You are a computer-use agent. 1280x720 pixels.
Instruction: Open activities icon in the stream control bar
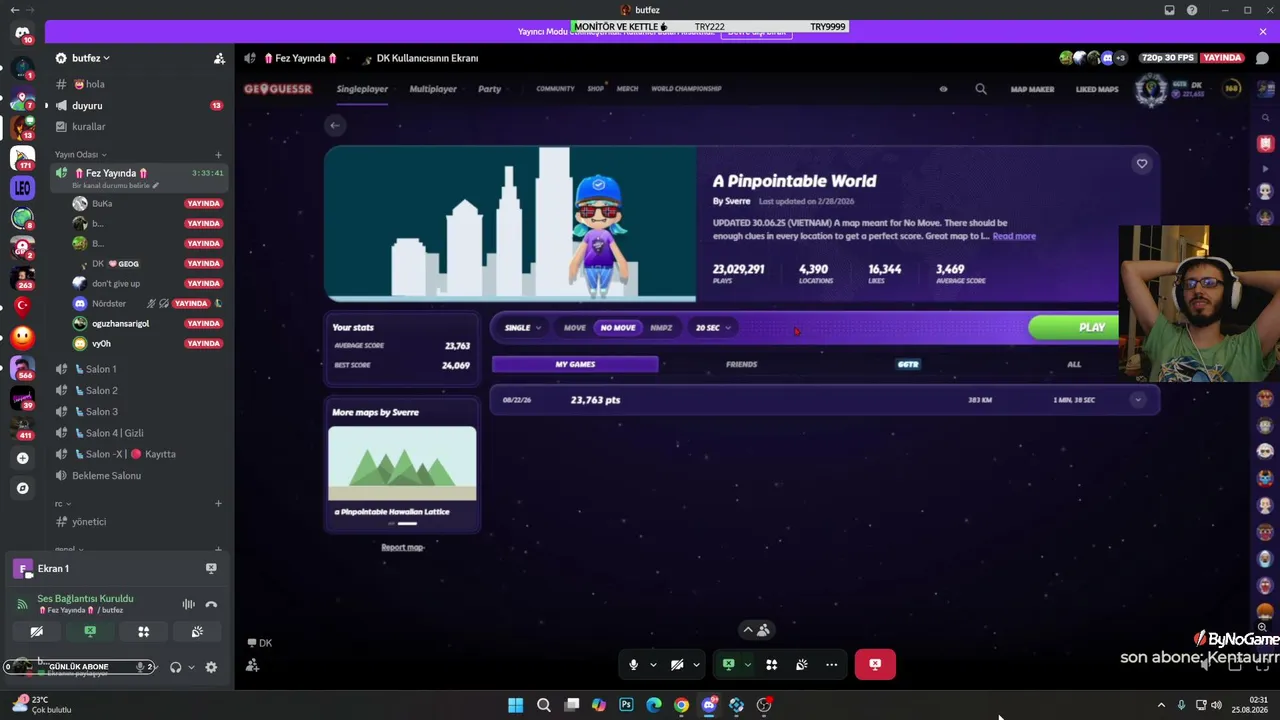tap(771, 665)
